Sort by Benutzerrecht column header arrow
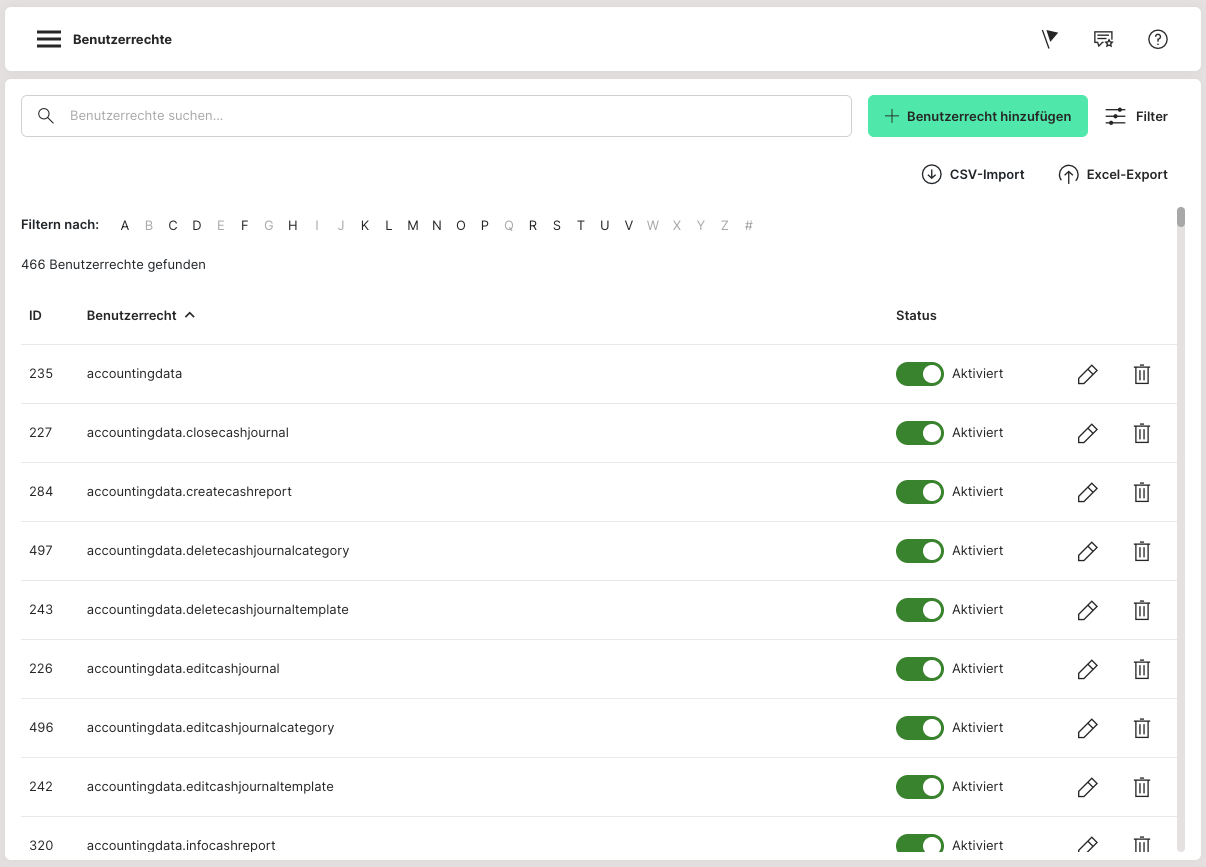The height and width of the screenshot is (867, 1206). pos(190,315)
